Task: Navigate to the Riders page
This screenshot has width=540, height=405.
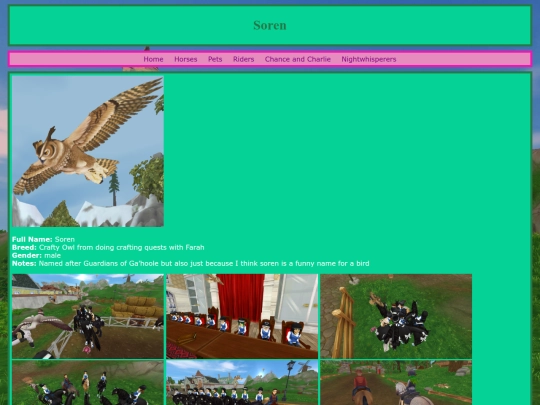Action: point(243,59)
